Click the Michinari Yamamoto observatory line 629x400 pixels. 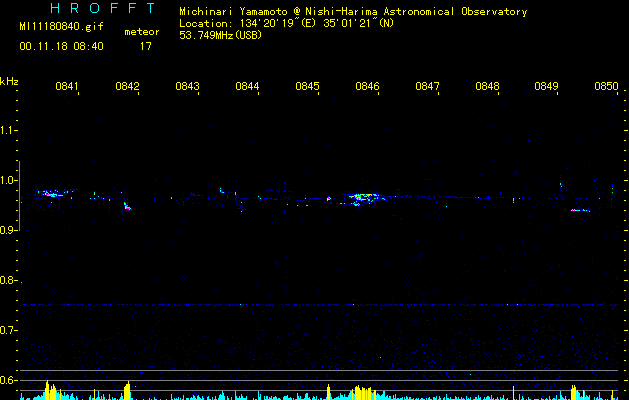click(x=353, y=12)
